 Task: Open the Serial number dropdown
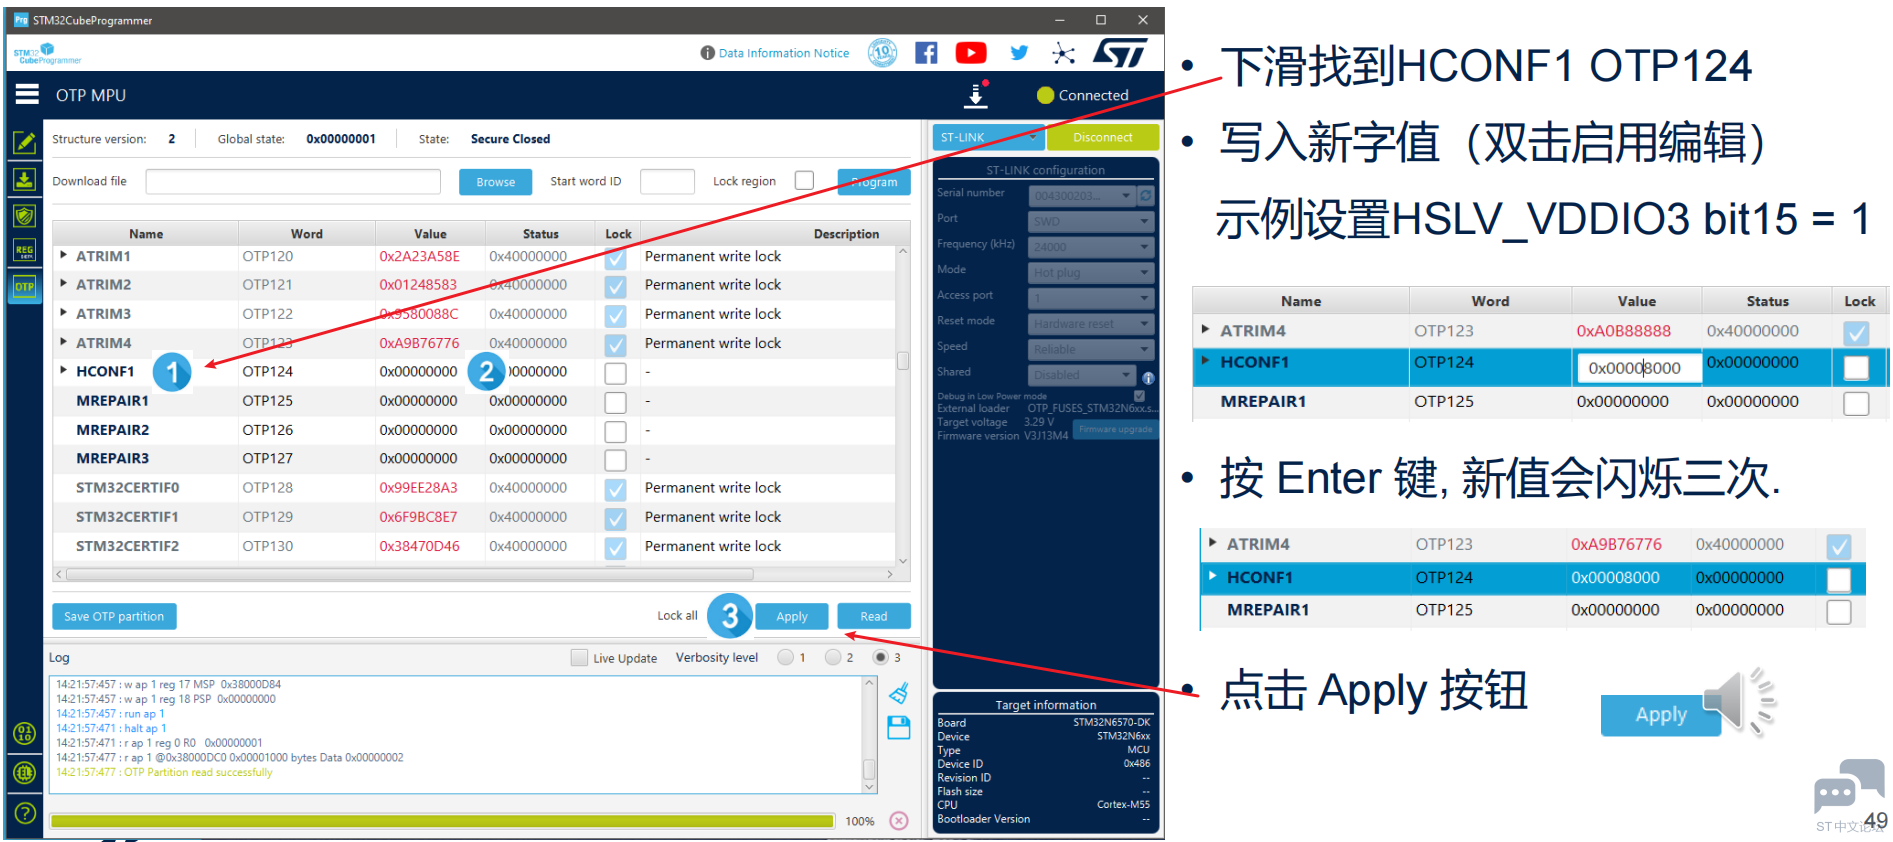point(1082,196)
